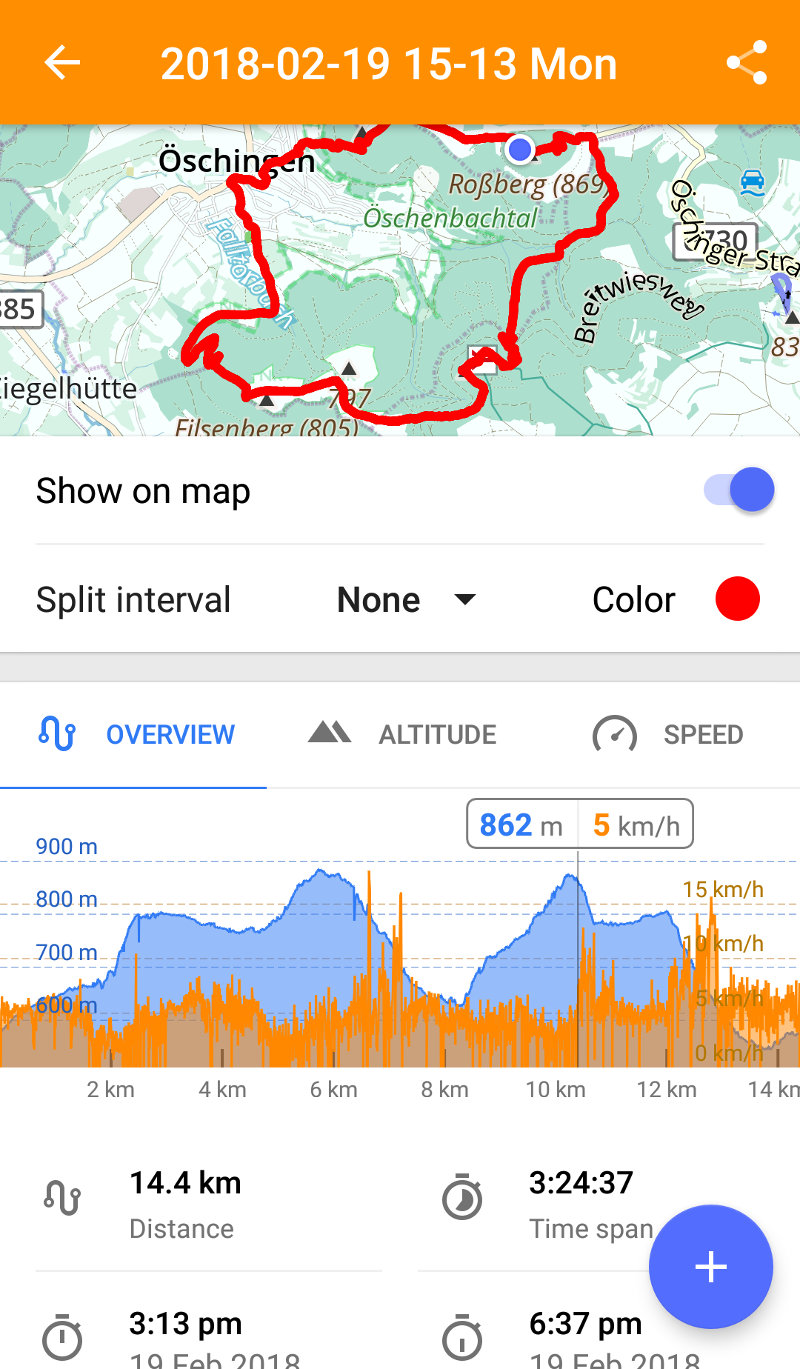Switch to the Speed tab
The height and width of the screenshot is (1369, 800).
[x=668, y=735]
